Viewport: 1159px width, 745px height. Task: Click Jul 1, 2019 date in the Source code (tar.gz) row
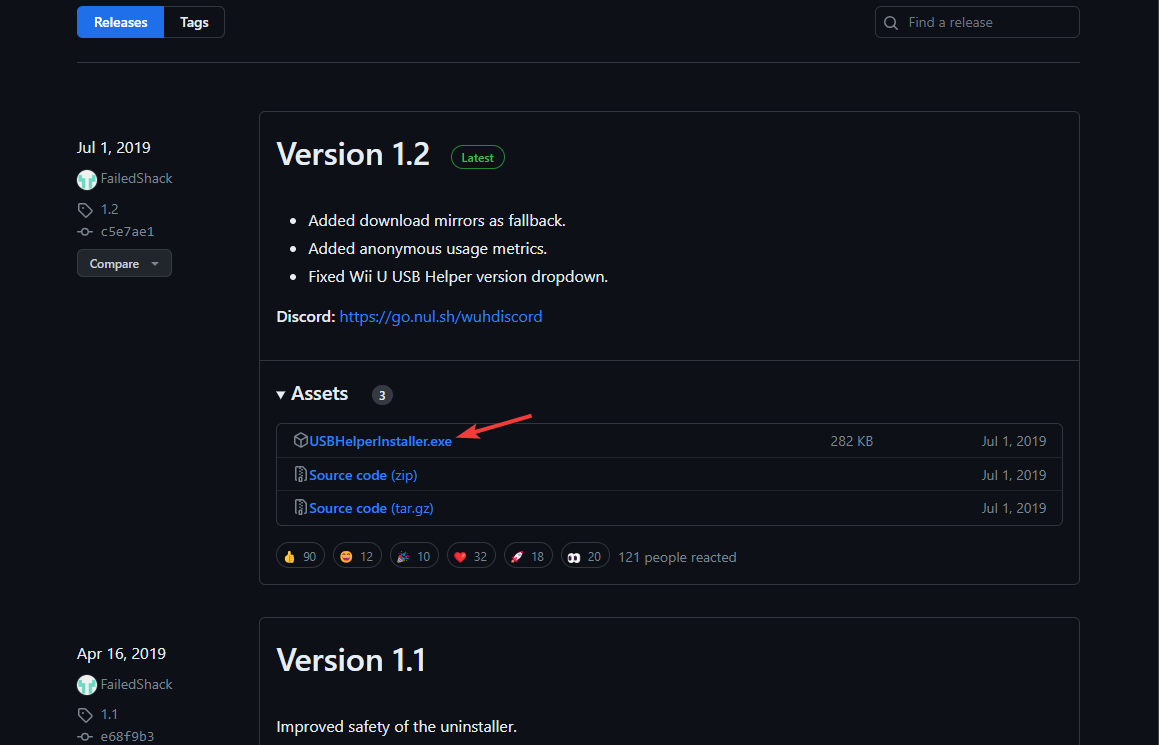point(1013,508)
